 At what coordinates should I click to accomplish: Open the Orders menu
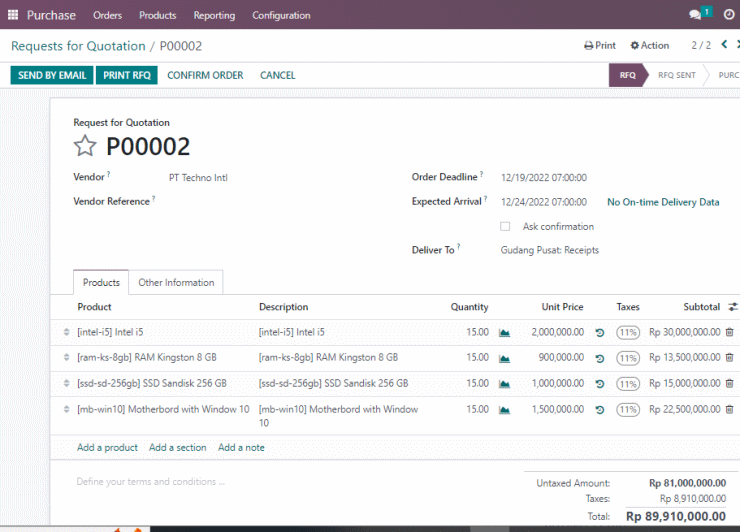point(107,15)
